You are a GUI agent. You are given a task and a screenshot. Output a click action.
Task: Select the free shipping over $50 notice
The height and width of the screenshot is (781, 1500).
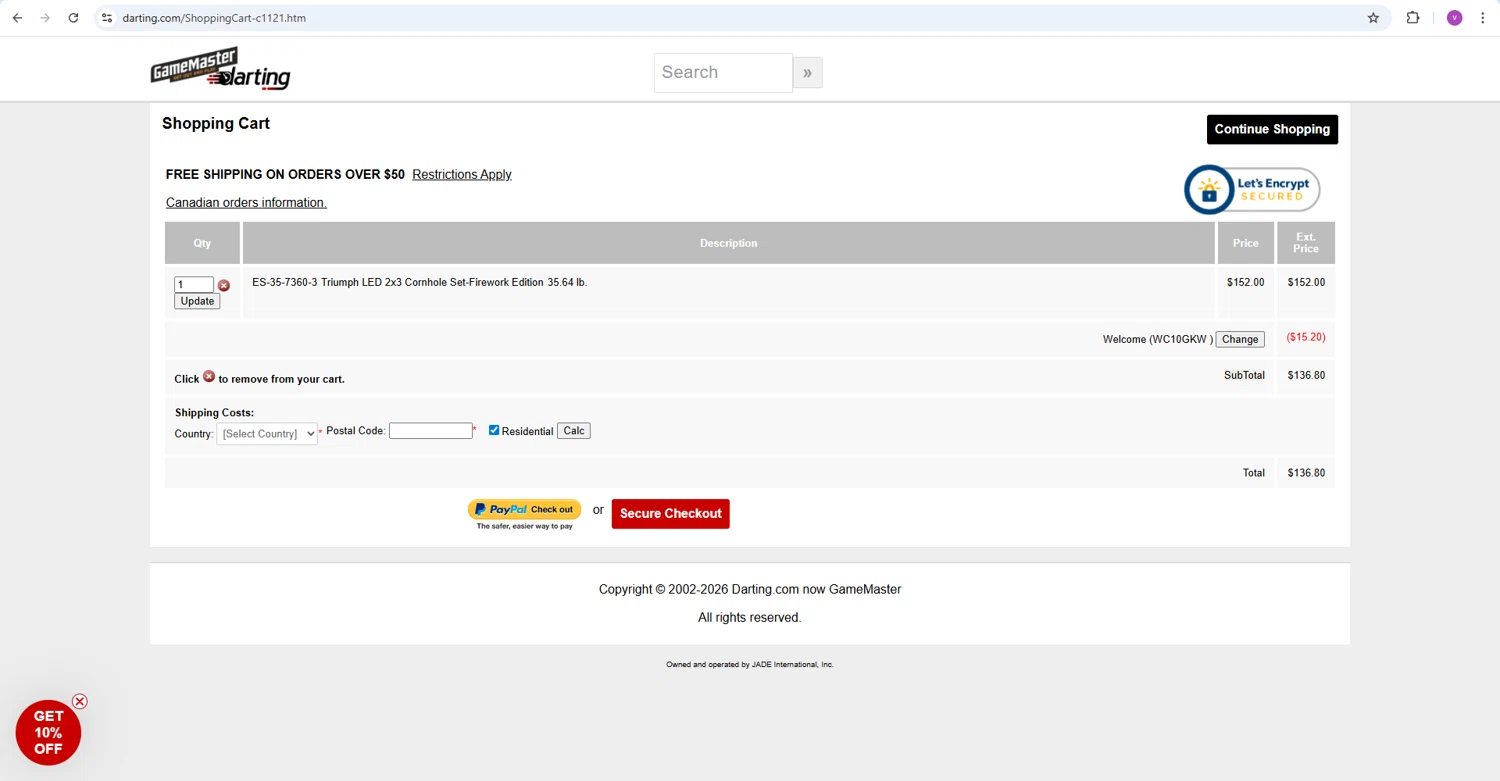(x=285, y=174)
